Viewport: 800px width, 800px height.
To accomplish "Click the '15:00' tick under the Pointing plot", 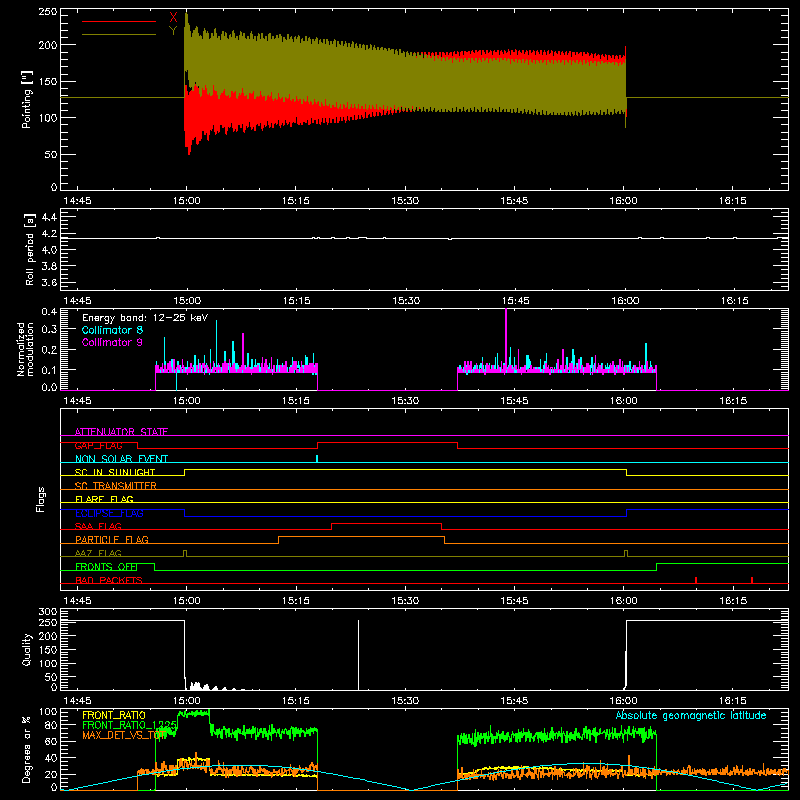I will (x=187, y=201).
